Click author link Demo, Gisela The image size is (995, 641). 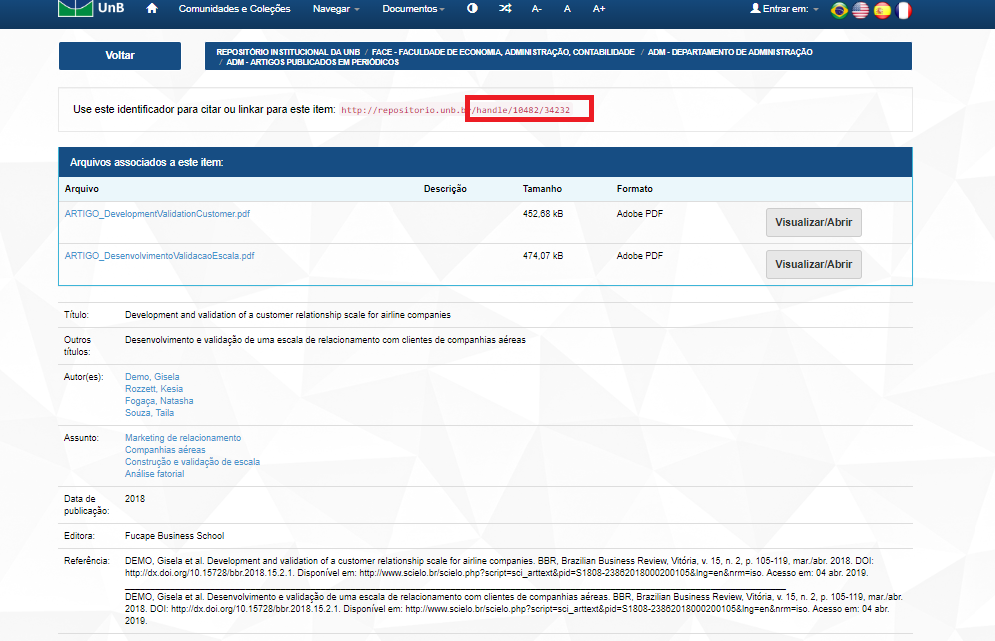[x=152, y=377]
